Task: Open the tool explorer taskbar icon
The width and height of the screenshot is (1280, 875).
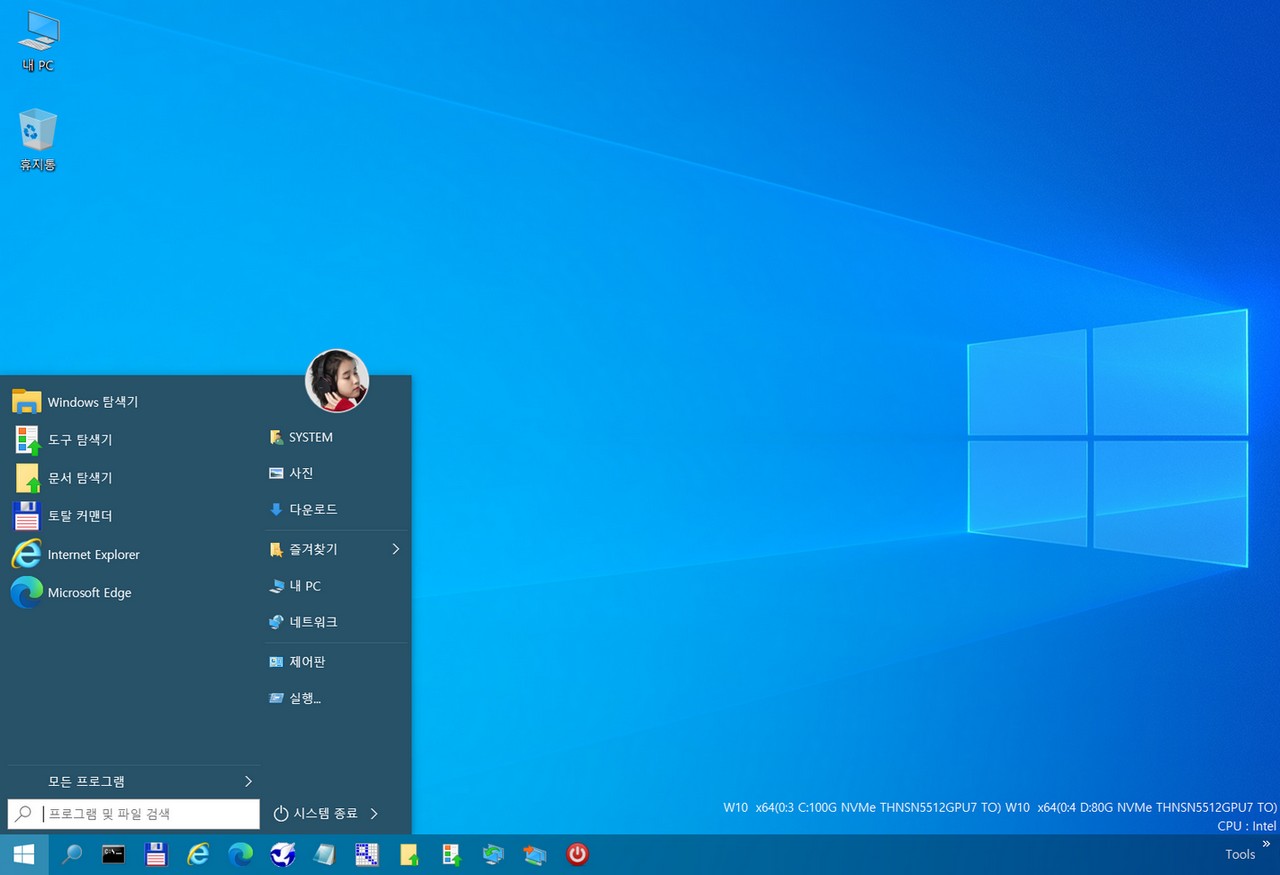Action: [x=451, y=854]
